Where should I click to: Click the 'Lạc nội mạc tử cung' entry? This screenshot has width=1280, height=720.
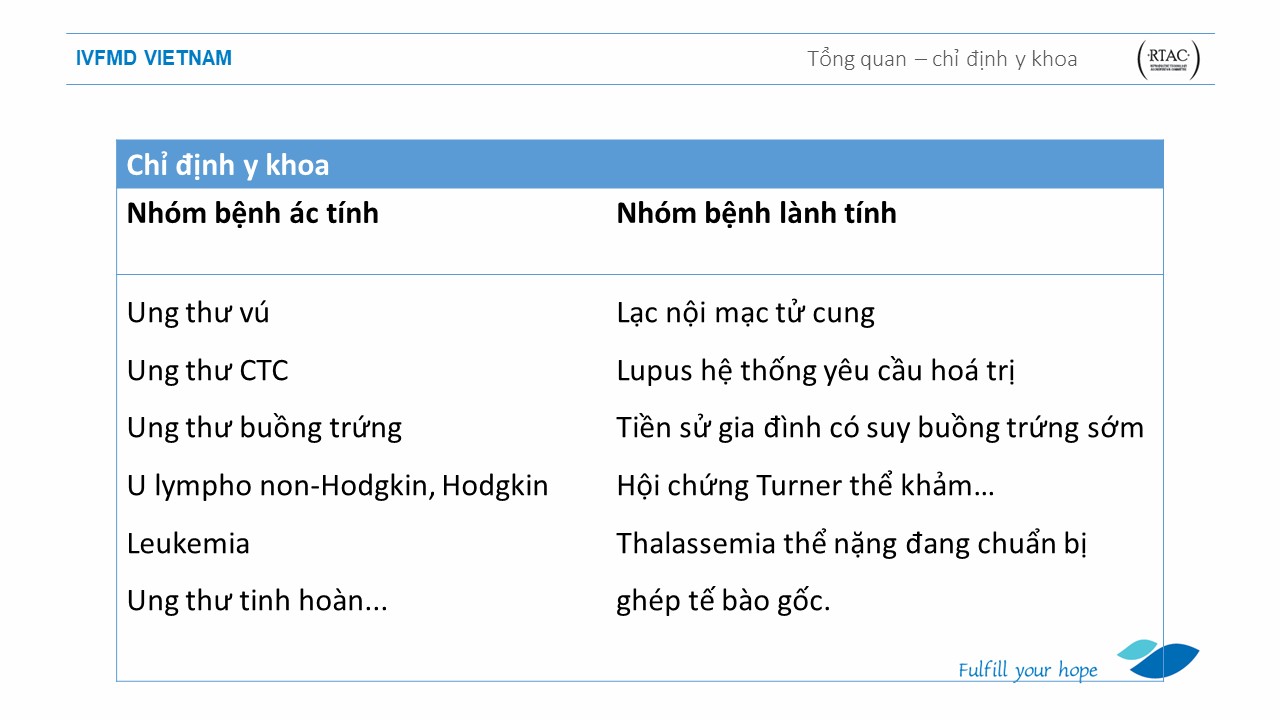pyautogui.click(x=745, y=313)
